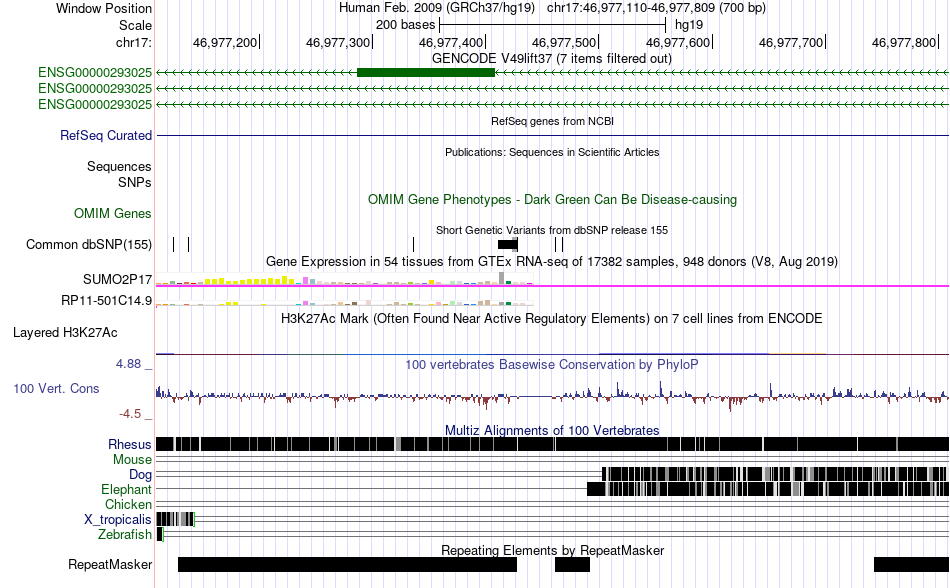
Task: Select the Common dbSNP(155) track label
Action: (x=88, y=245)
